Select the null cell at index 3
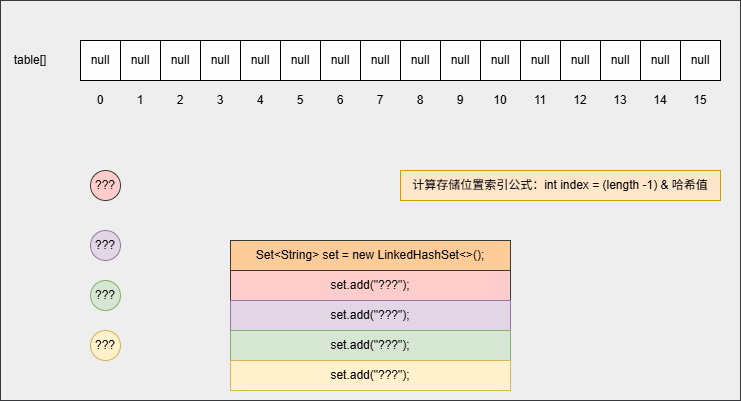This screenshot has height=401, width=741. point(220,60)
